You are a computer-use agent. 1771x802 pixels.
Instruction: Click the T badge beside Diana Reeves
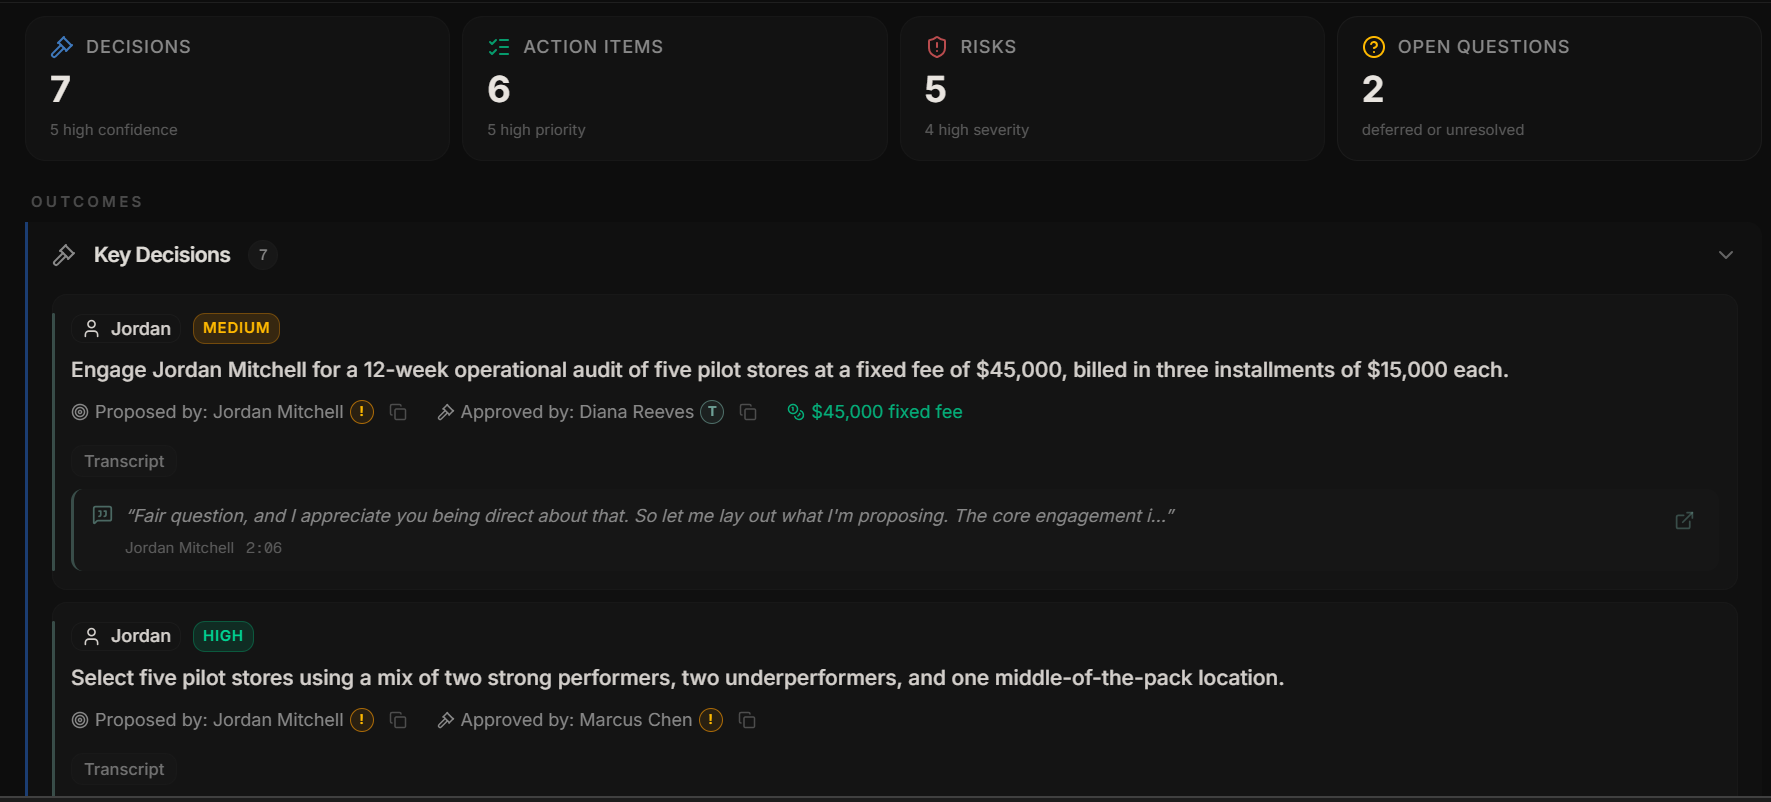[712, 412]
